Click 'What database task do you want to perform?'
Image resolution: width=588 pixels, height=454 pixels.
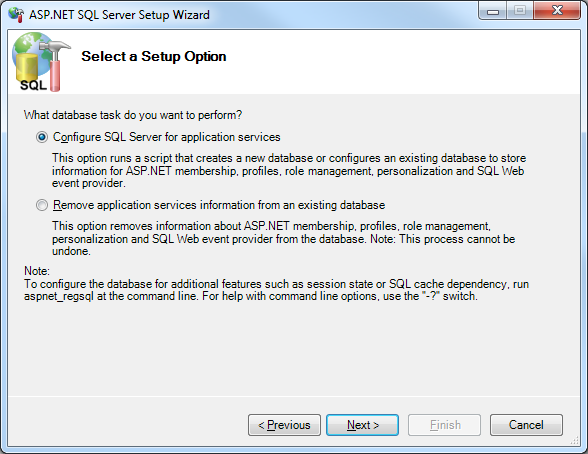[133, 115]
